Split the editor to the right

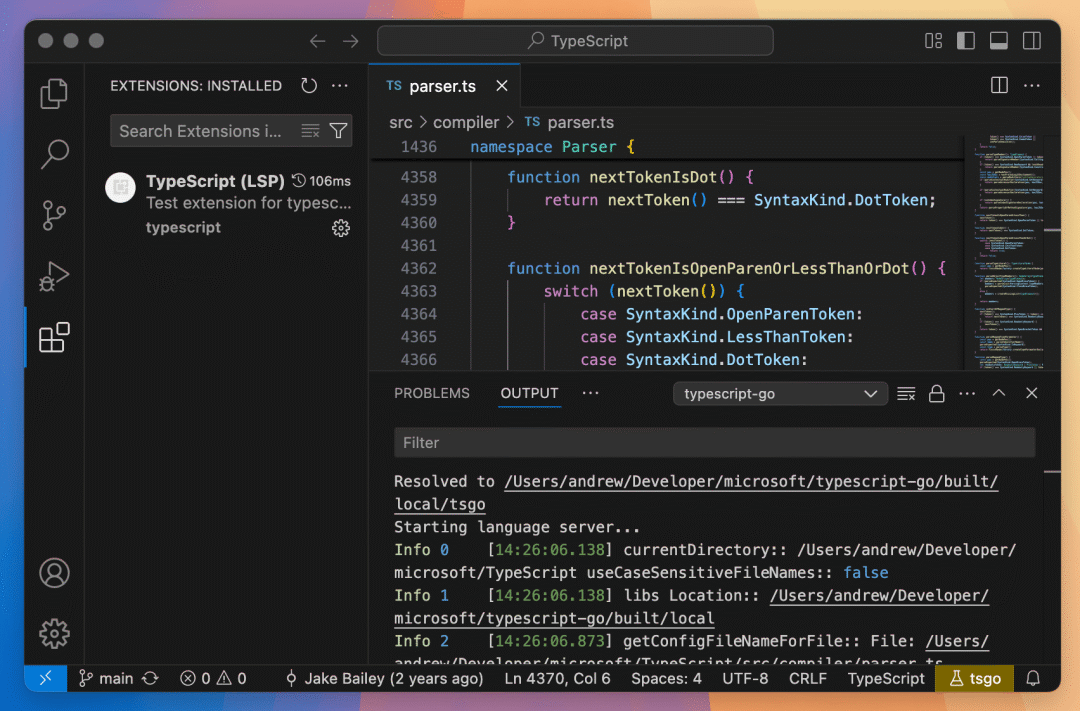(999, 85)
